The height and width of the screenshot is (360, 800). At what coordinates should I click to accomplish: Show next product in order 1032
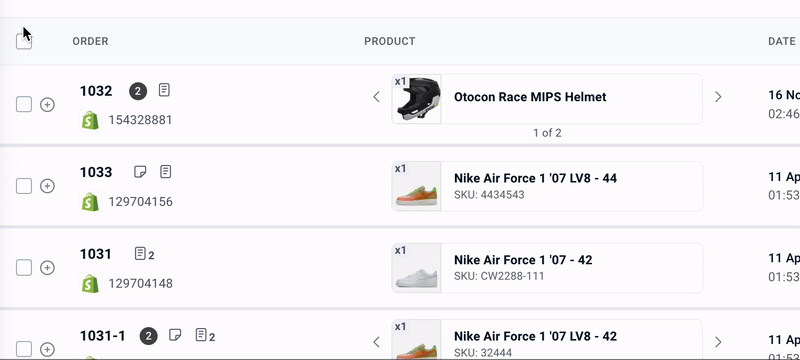[x=718, y=97]
